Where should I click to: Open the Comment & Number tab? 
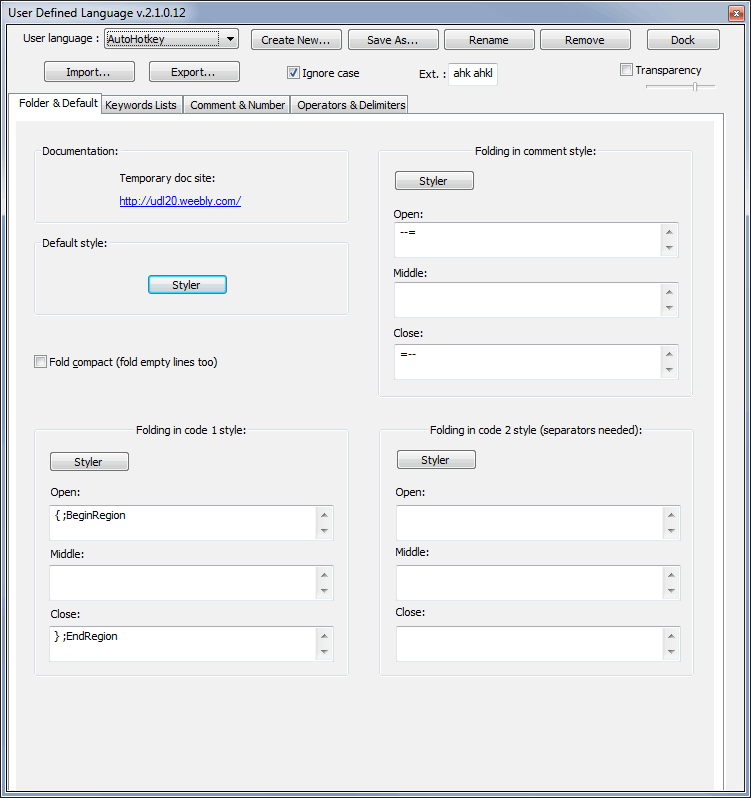[237, 105]
